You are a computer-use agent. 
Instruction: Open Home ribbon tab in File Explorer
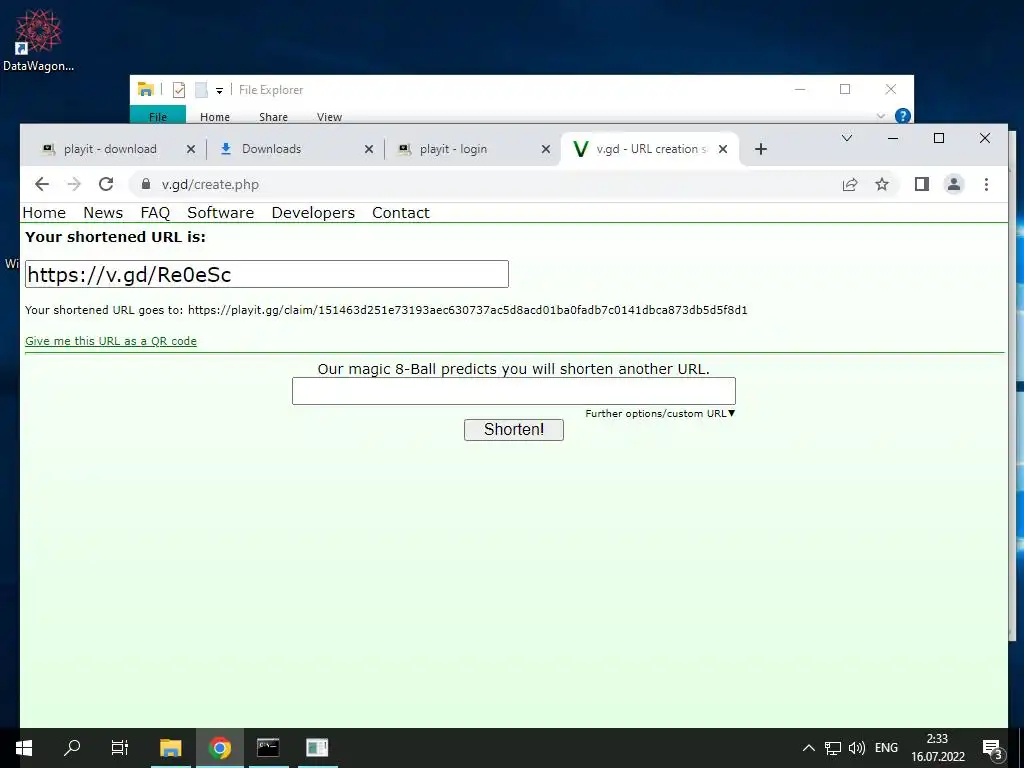point(215,117)
